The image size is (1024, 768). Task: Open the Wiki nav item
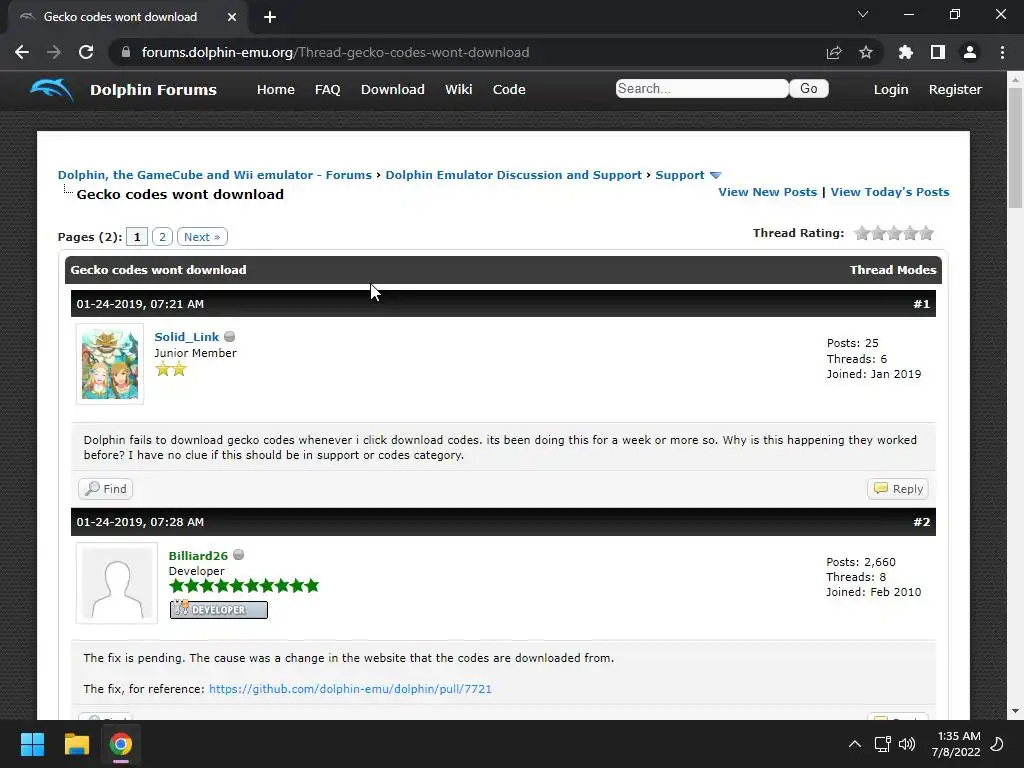click(458, 89)
